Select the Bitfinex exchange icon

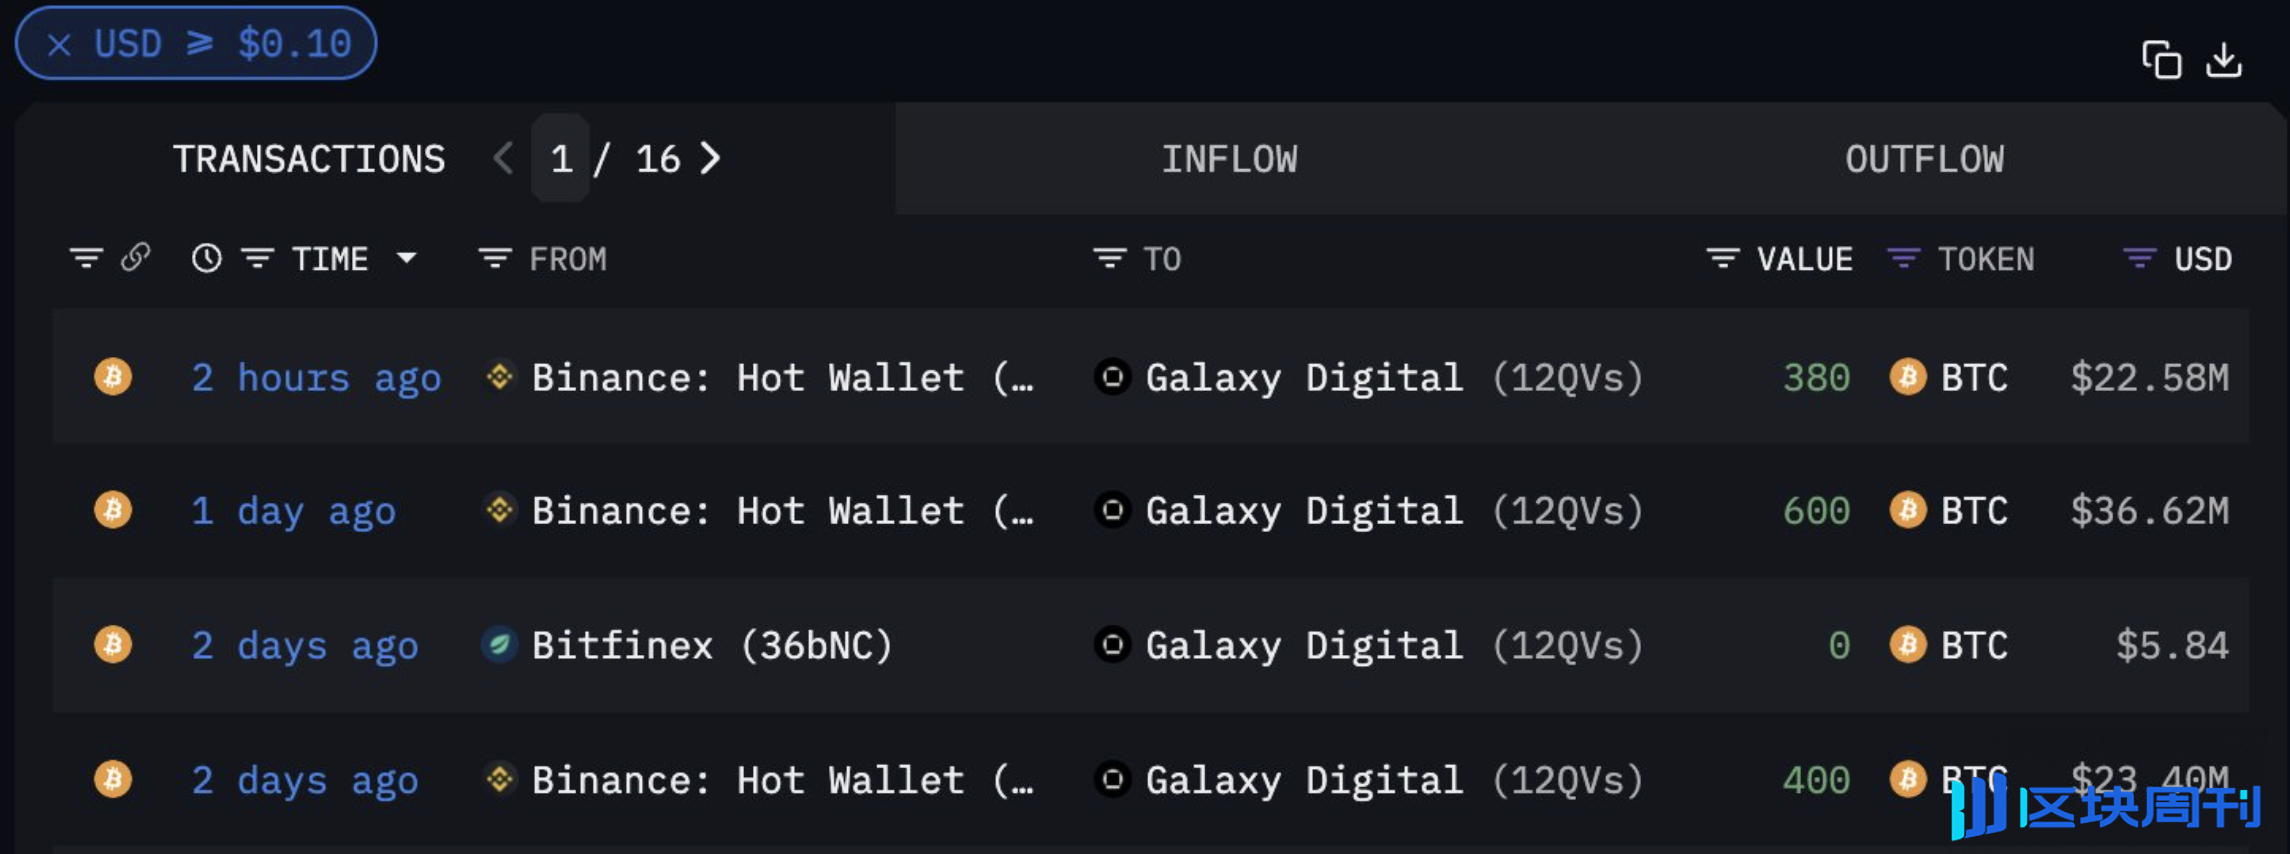(499, 645)
